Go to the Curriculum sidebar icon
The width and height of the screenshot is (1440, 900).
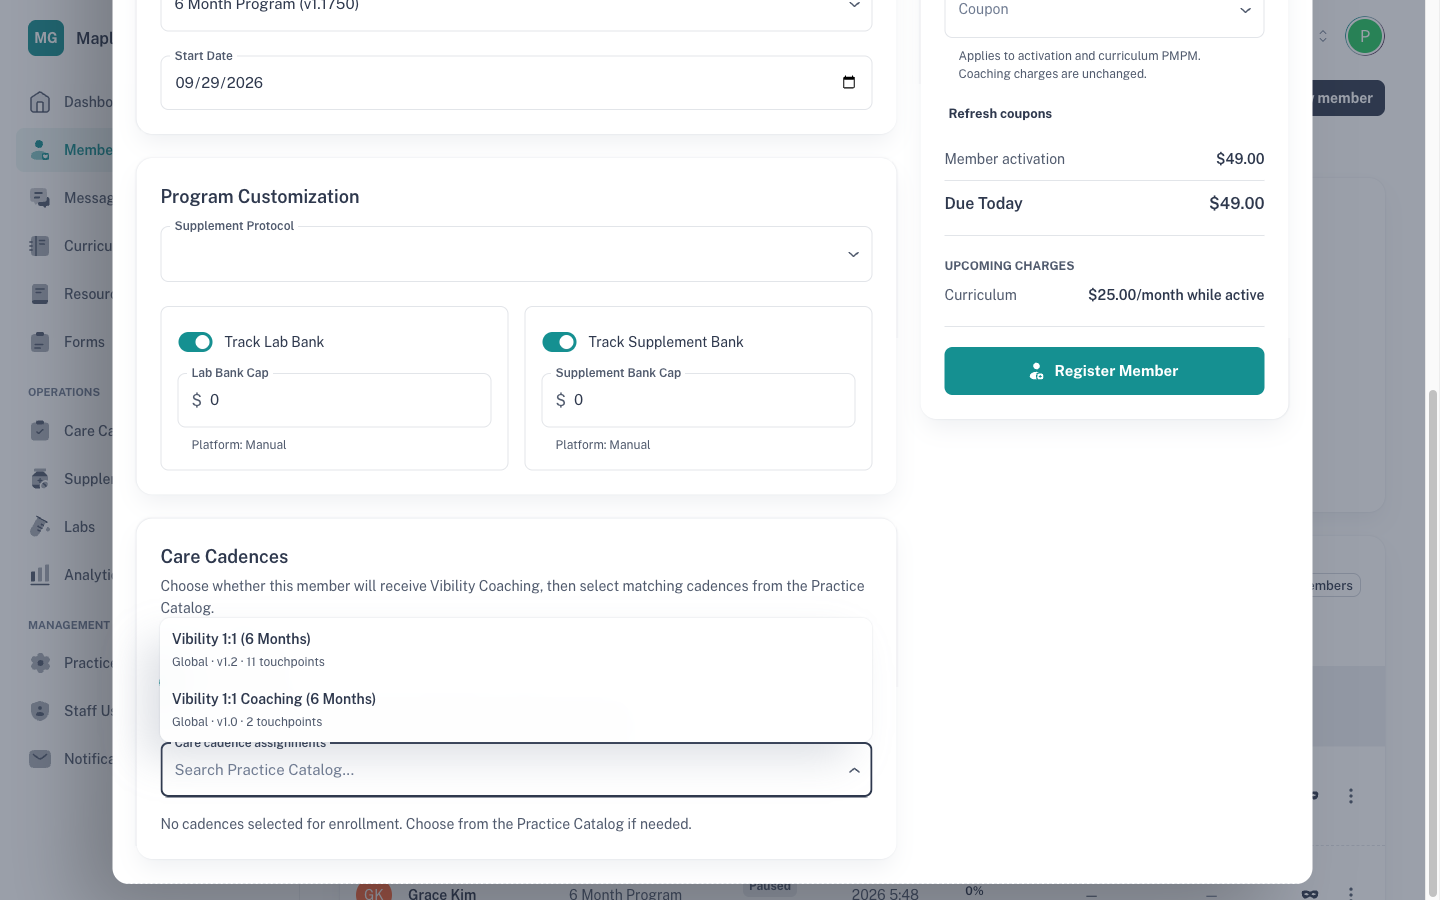pos(40,246)
